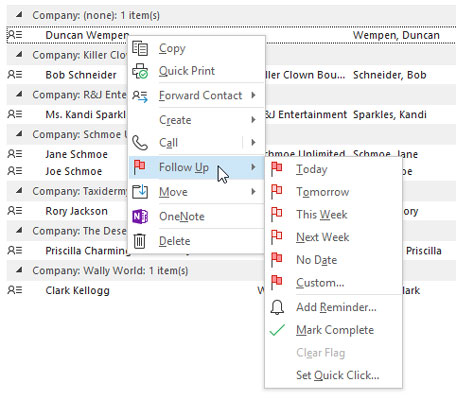Click the Add Reminder bell icon
Viewport: 456px width, 400px height.
[277, 307]
